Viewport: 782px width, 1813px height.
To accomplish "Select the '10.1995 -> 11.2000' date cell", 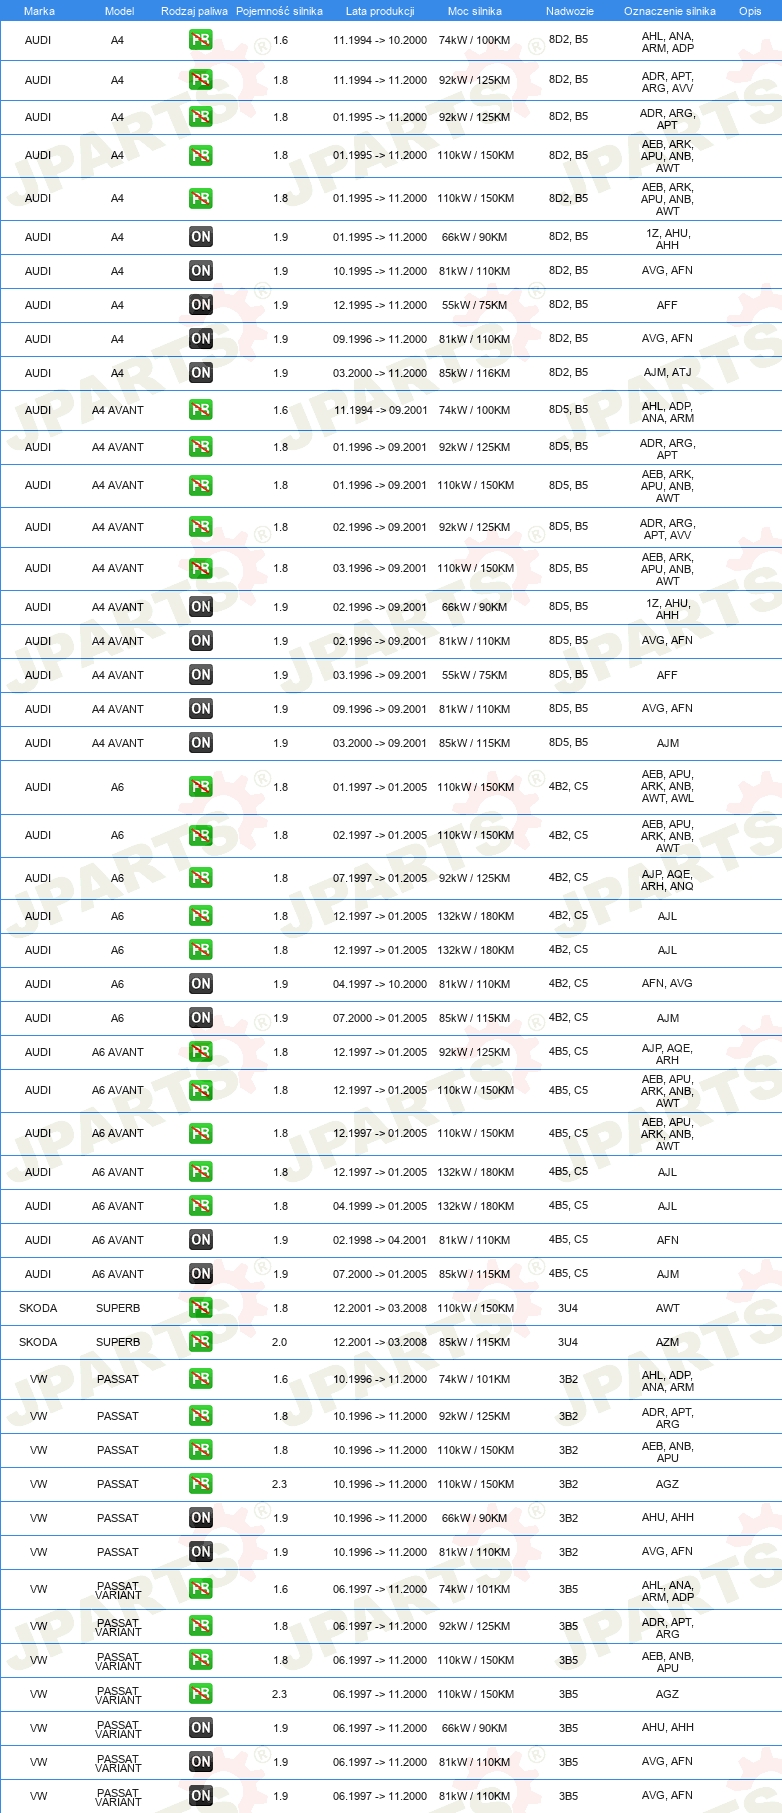I will [x=380, y=271].
